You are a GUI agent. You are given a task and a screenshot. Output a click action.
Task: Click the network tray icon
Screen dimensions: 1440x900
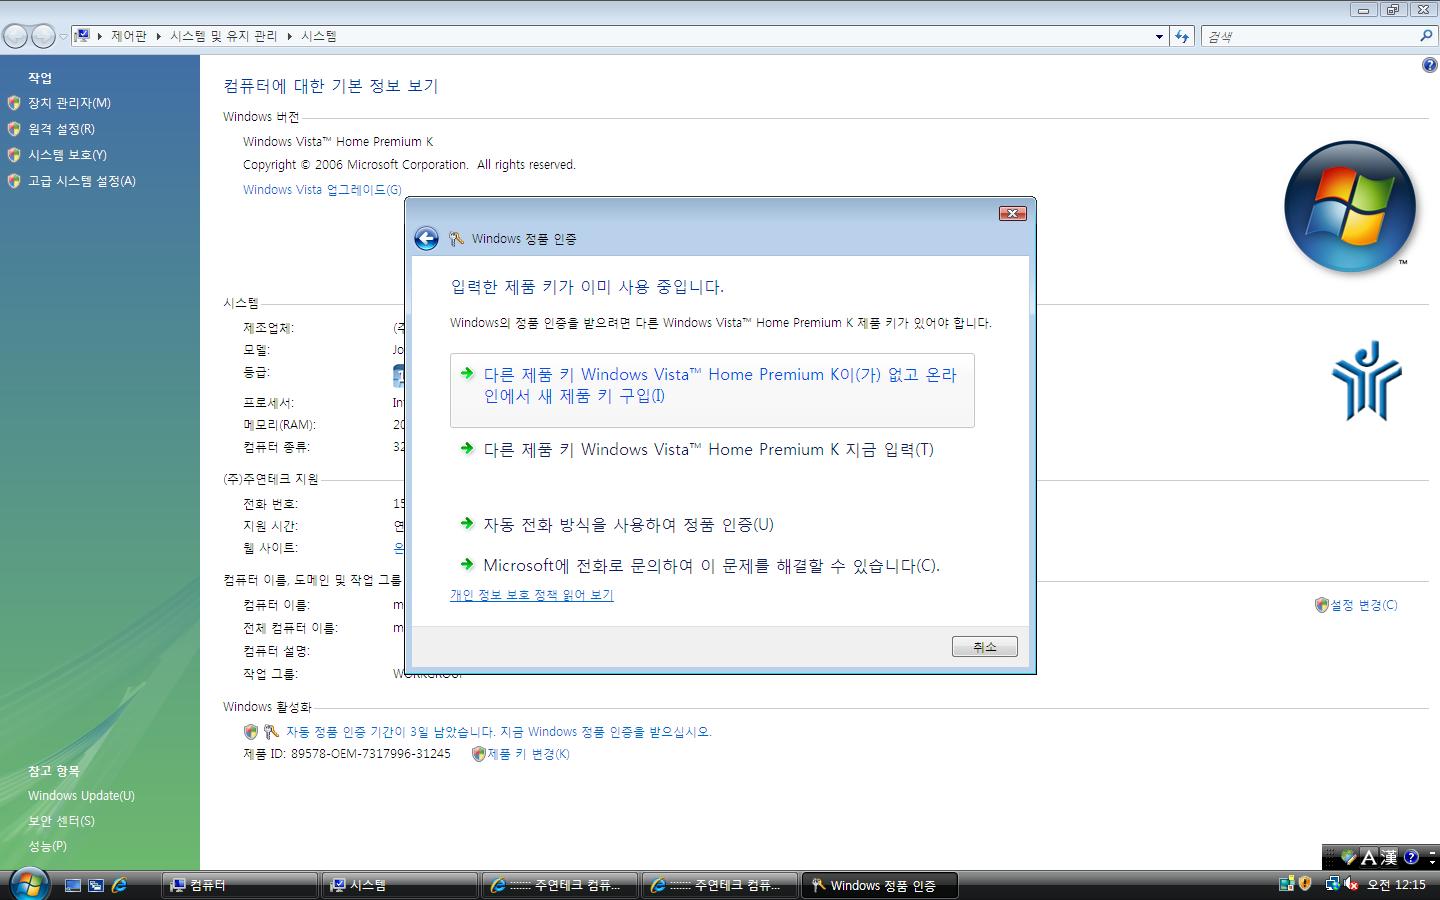coord(1332,884)
